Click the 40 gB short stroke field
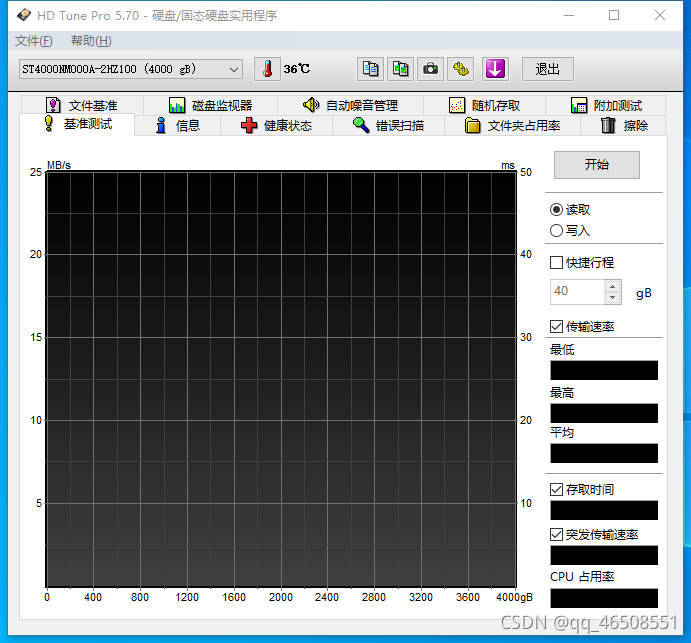 (577, 292)
